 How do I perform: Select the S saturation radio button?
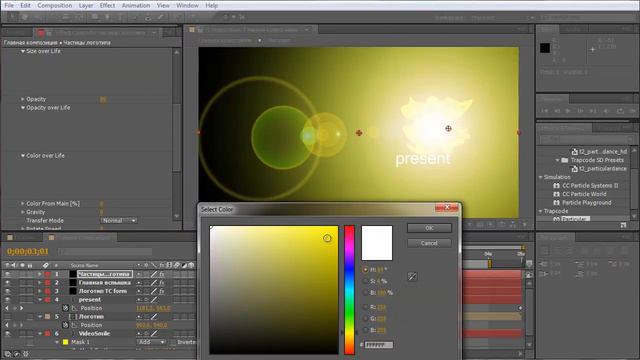(x=365, y=281)
